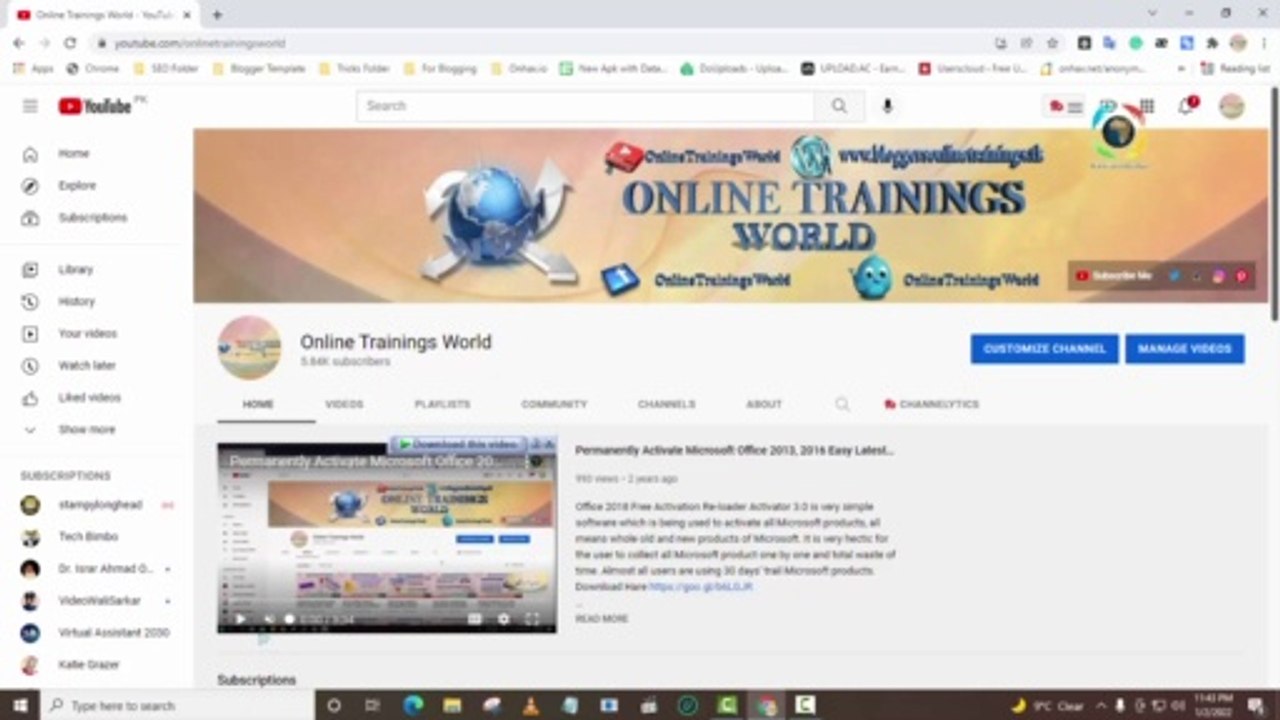Image resolution: width=1280 pixels, height=720 pixels.
Task: Reload the page in Chrome
Action: pos(70,43)
